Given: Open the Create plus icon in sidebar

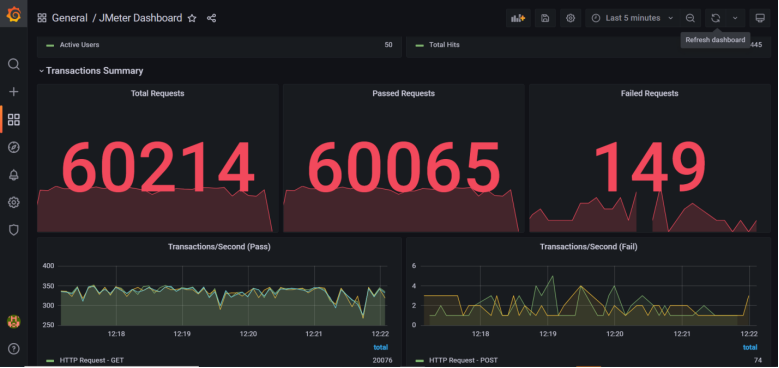Looking at the screenshot, I should pyautogui.click(x=14, y=92).
